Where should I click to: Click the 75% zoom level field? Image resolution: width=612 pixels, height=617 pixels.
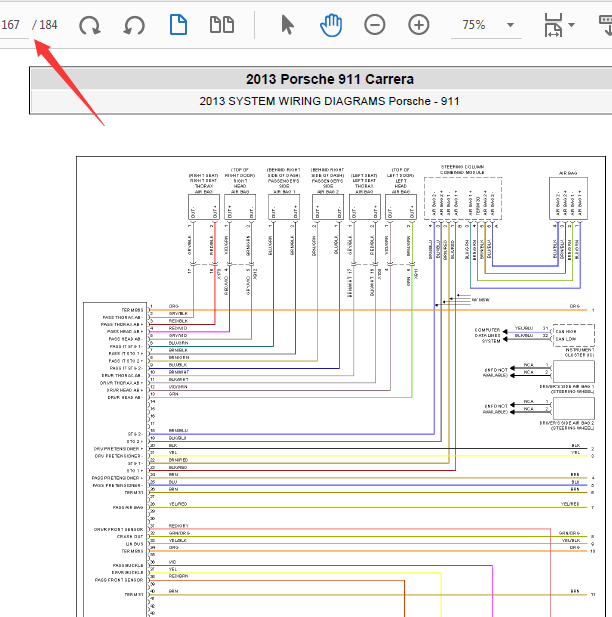474,25
